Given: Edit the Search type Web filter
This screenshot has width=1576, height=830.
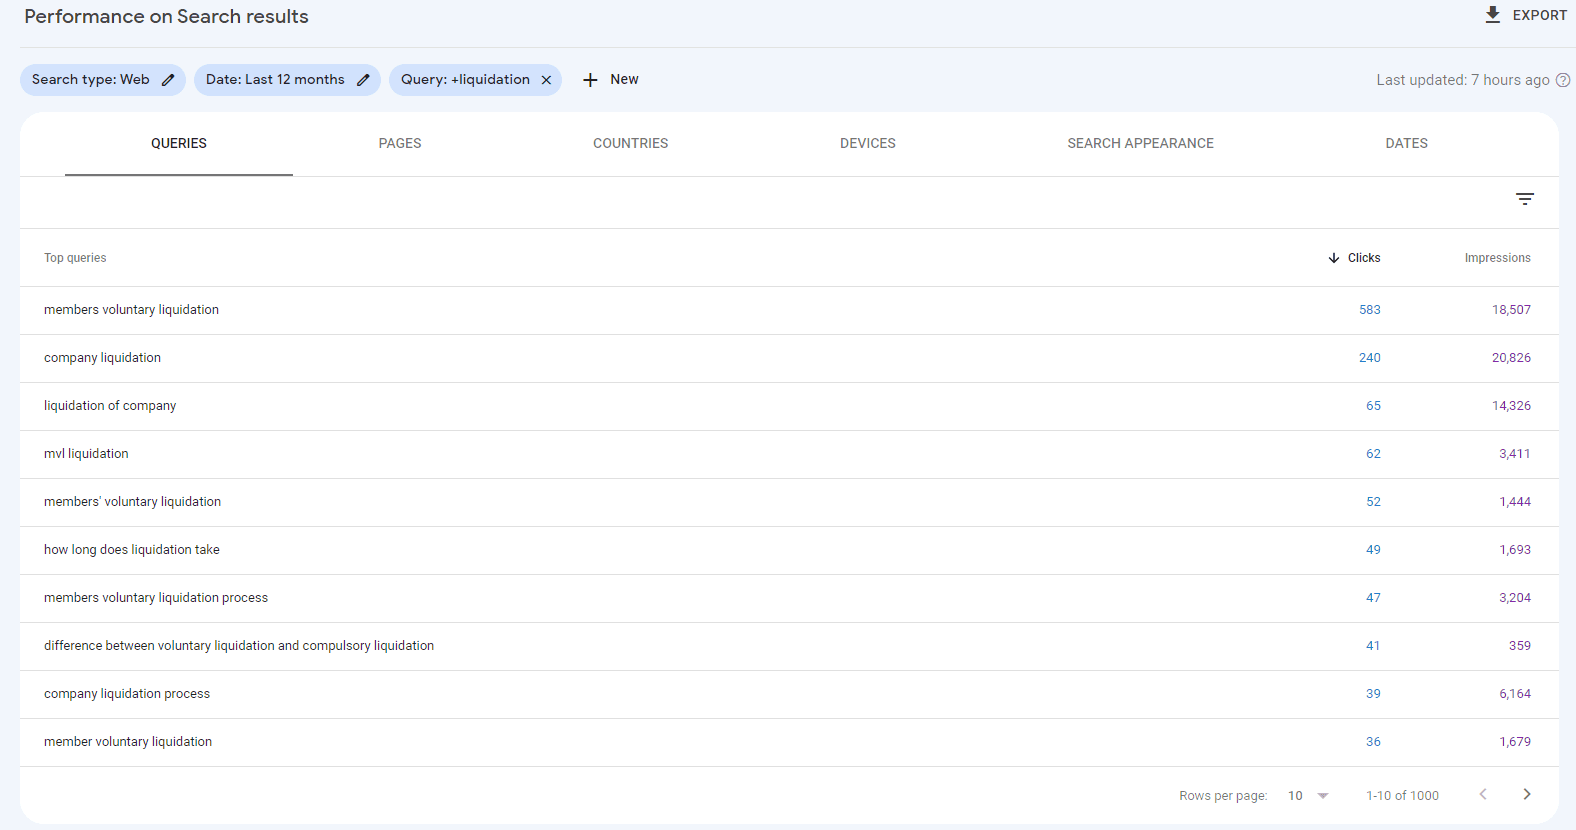Looking at the screenshot, I should [x=168, y=80].
